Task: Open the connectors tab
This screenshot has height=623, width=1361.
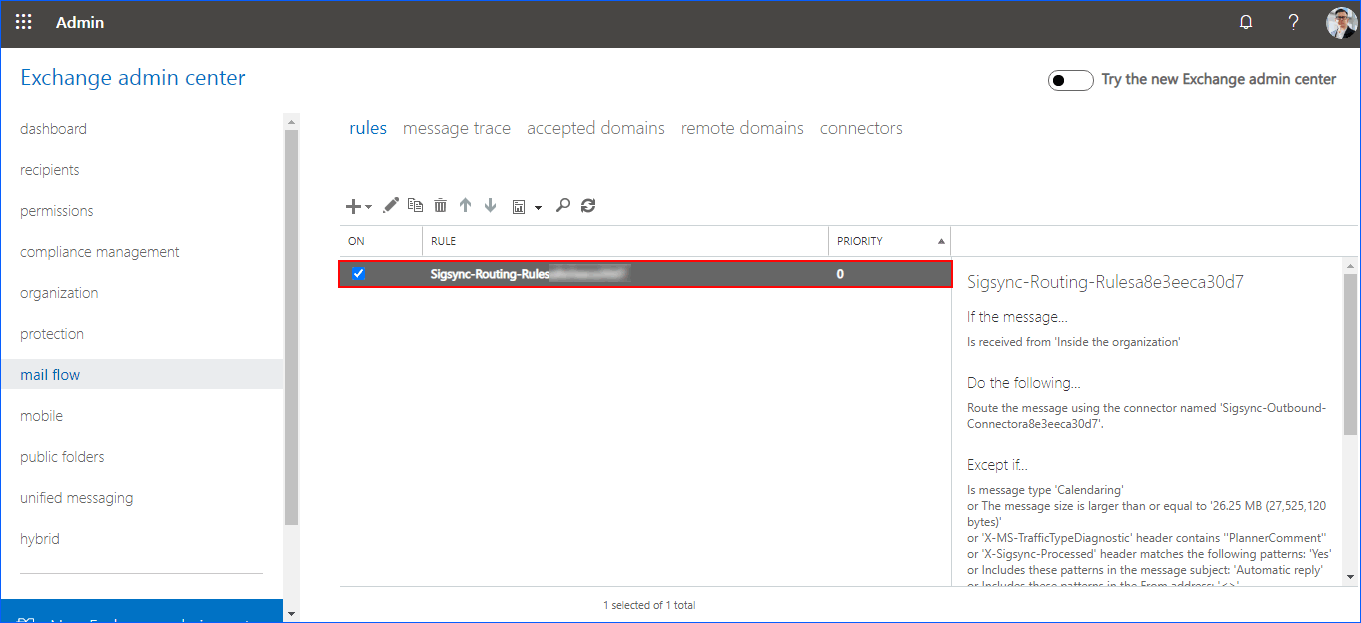Action: pos(860,128)
